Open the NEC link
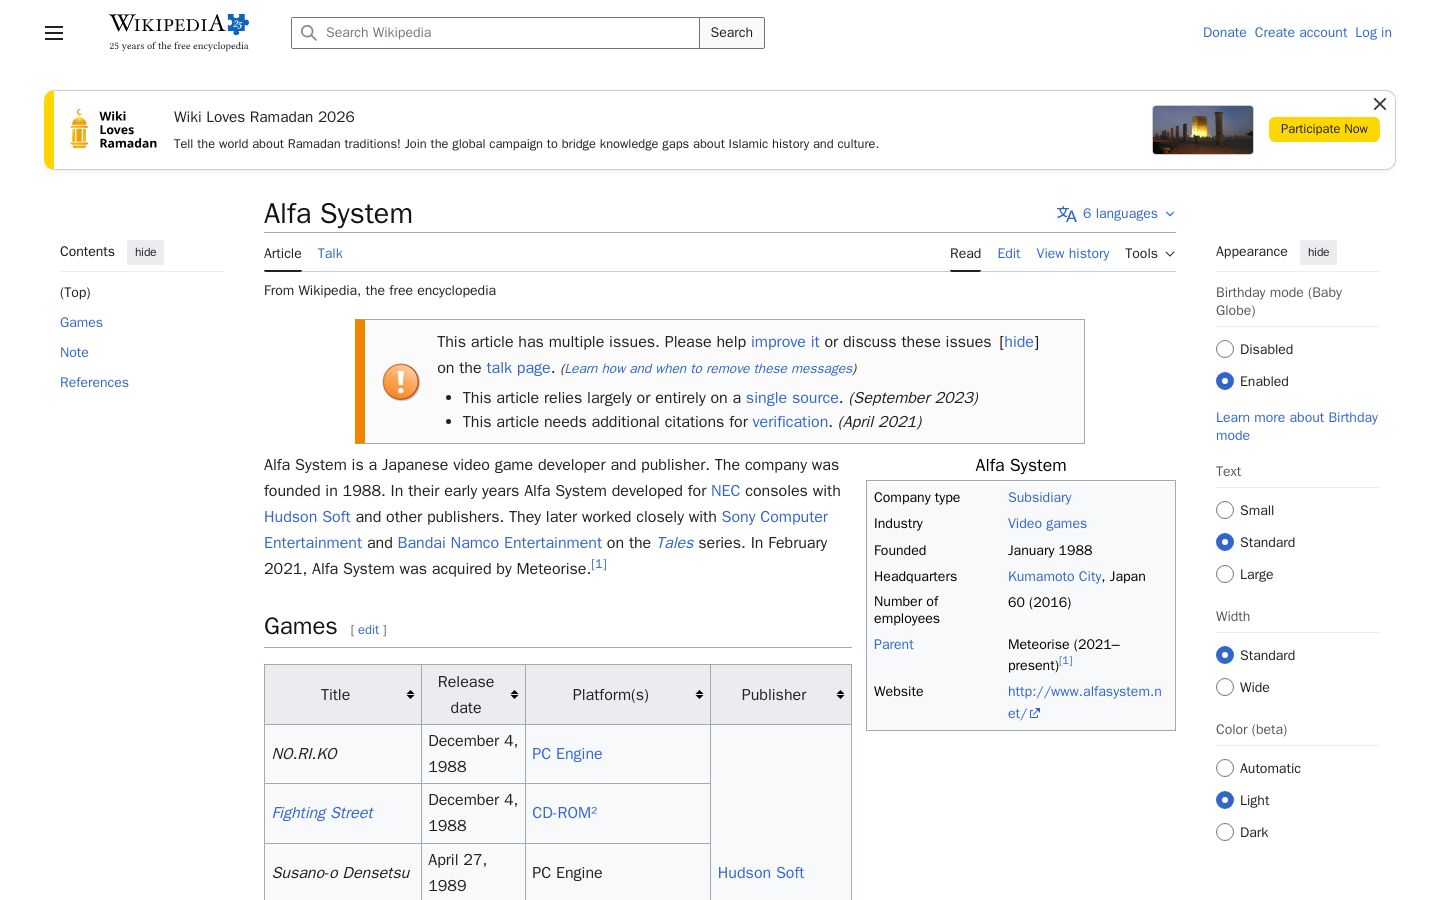This screenshot has width=1440, height=900. tap(726, 491)
